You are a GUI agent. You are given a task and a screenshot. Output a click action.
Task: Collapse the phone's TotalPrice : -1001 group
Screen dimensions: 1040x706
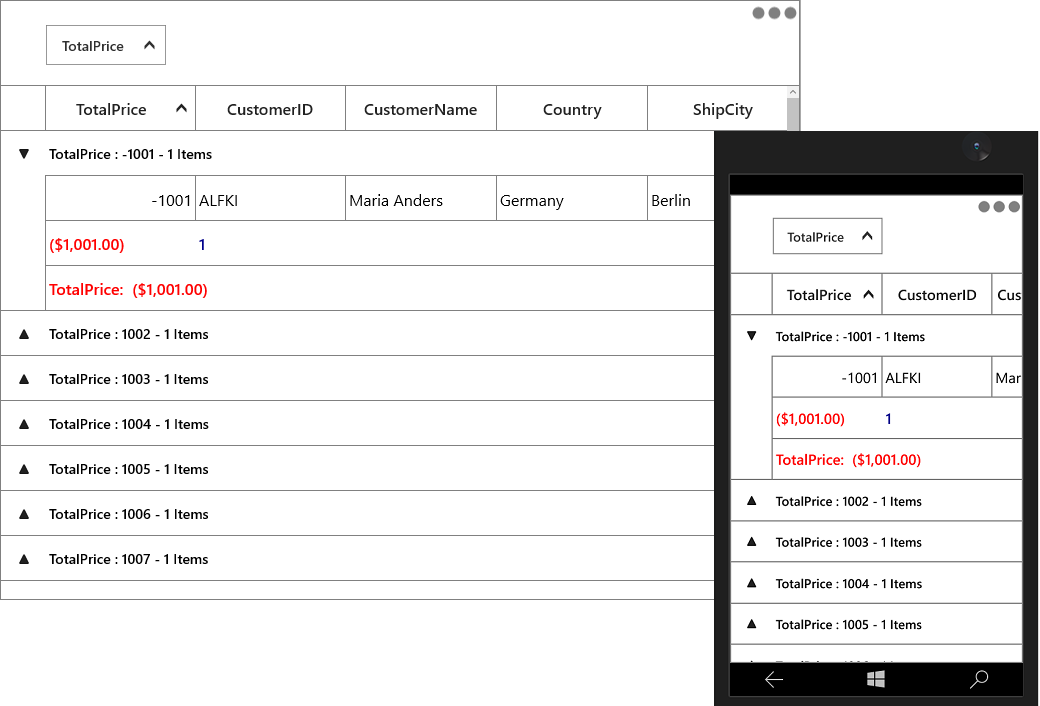751,336
